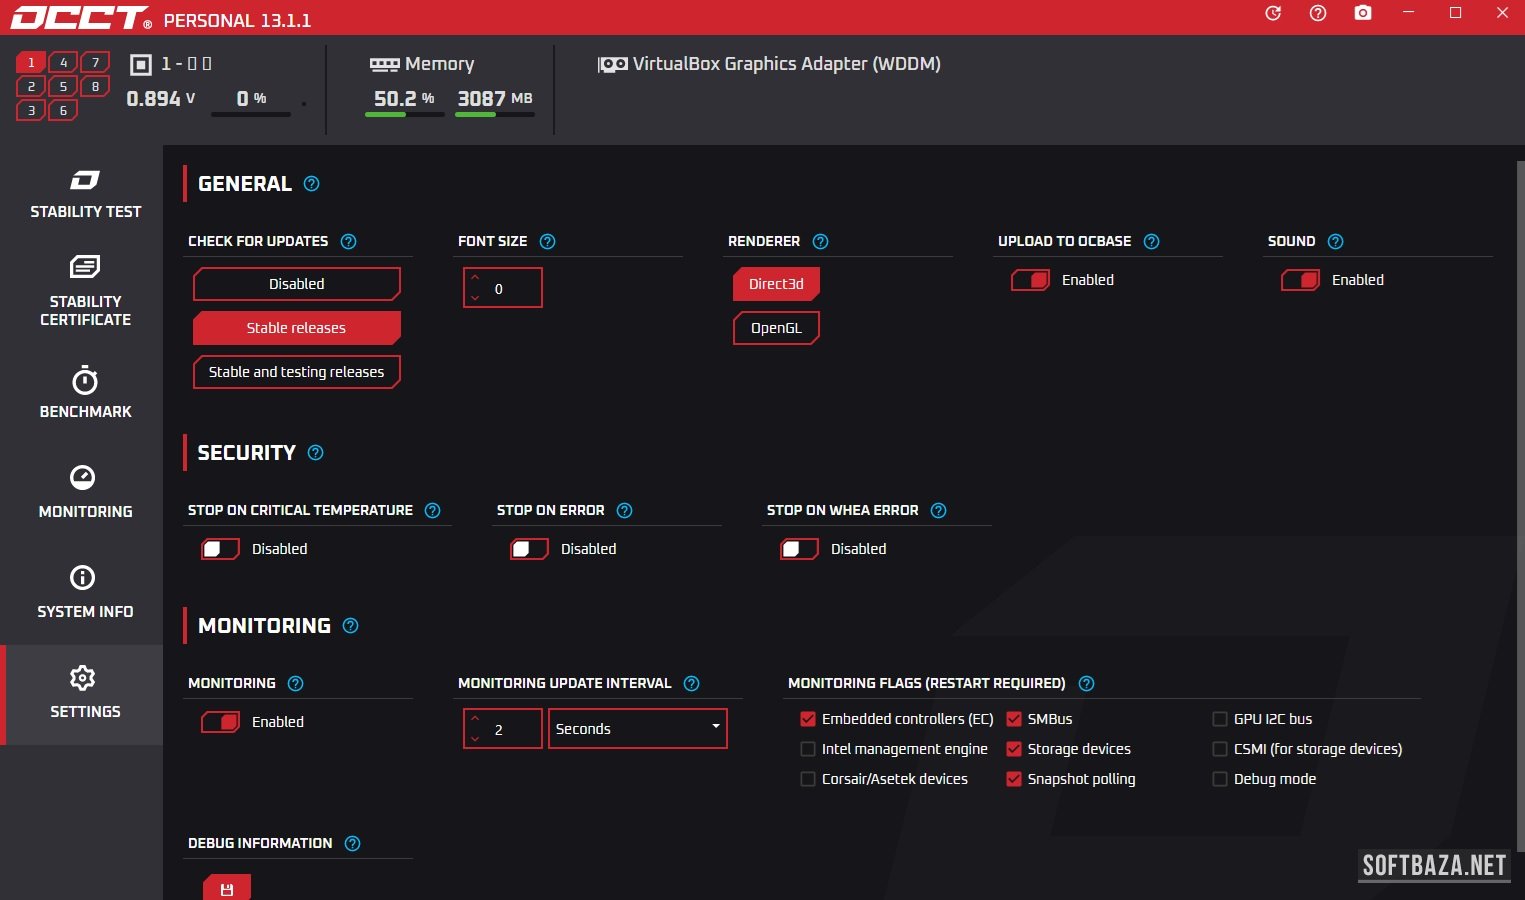1525x900 pixels.
Task: Click the refresh icon in title bar
Action: coord(1273,13)
